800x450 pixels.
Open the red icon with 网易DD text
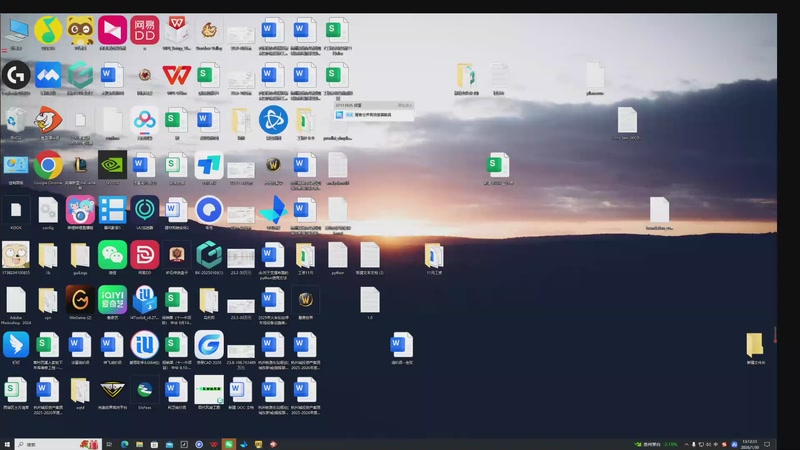pyautogui.click(x=144, y=32)
